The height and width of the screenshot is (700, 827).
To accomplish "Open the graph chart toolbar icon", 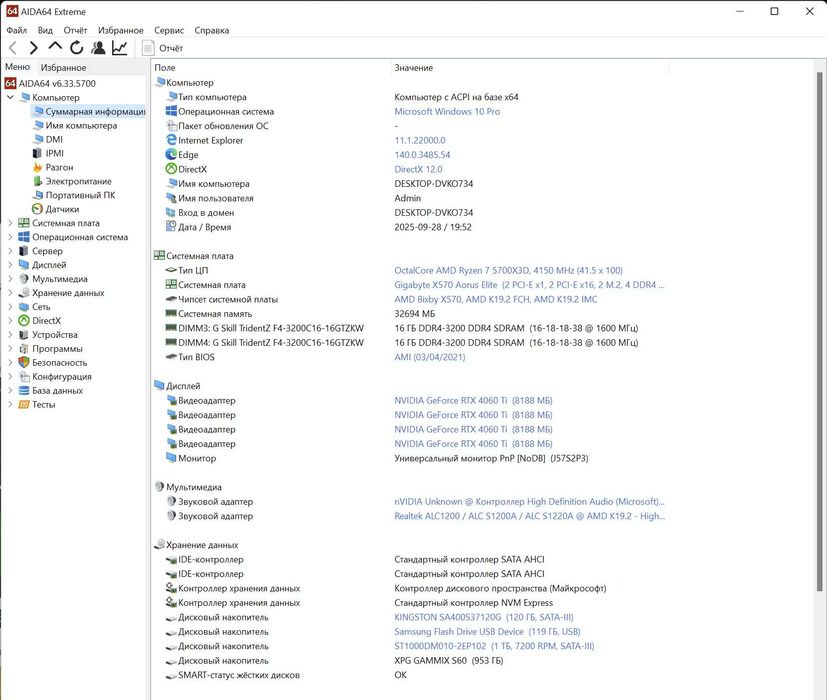I will 120,48.
